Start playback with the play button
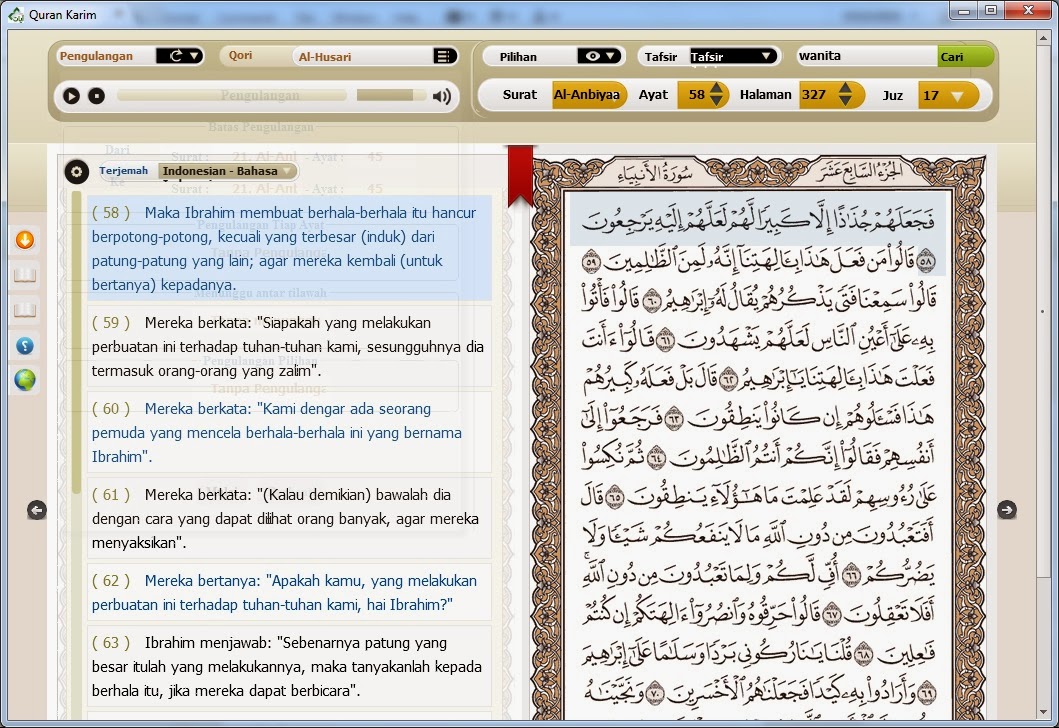Viewport: 1059px width, 728px height. point(71,96)
